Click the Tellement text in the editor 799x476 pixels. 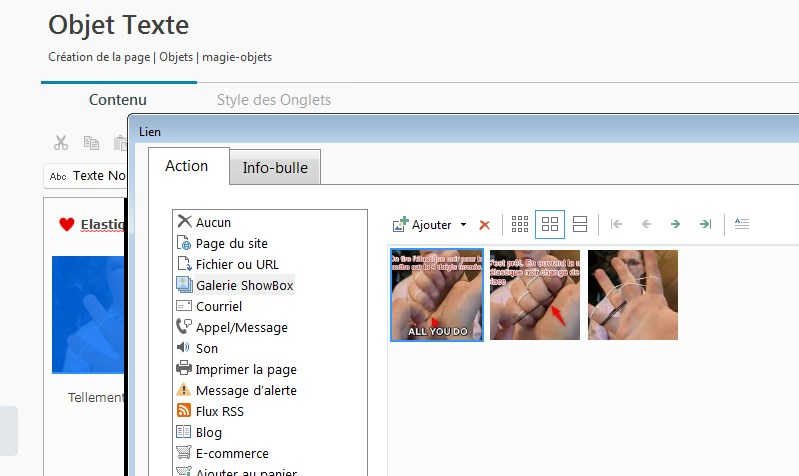96,398
